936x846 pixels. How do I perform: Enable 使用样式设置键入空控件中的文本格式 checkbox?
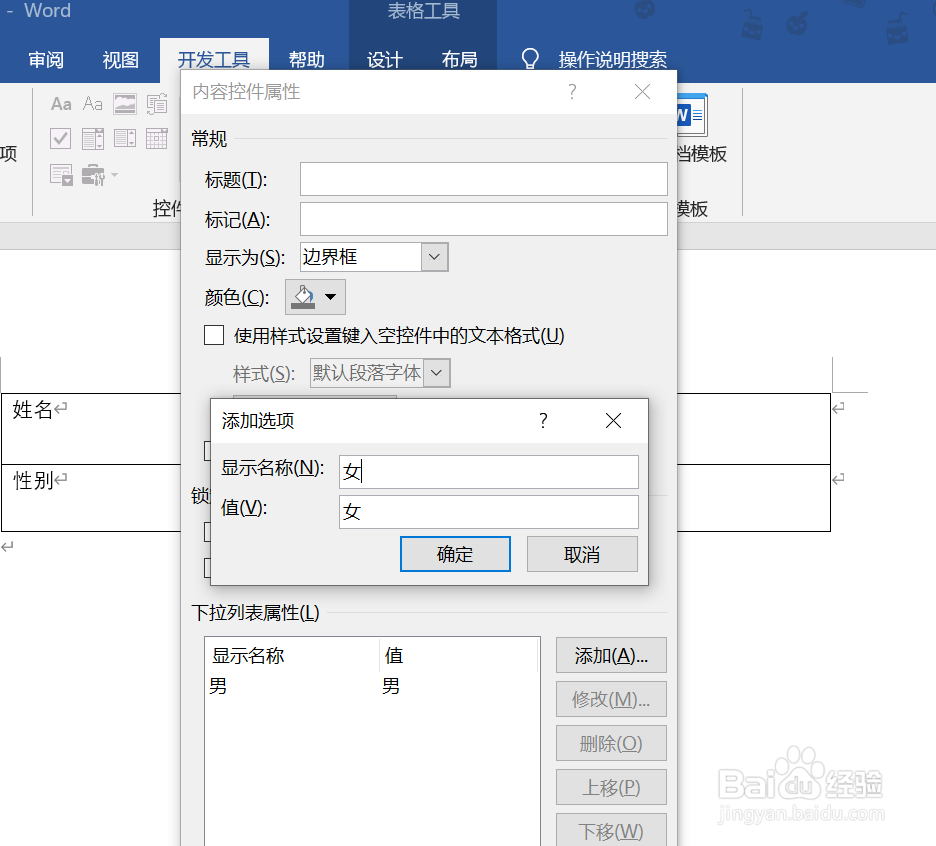click(x=213, y=335)
